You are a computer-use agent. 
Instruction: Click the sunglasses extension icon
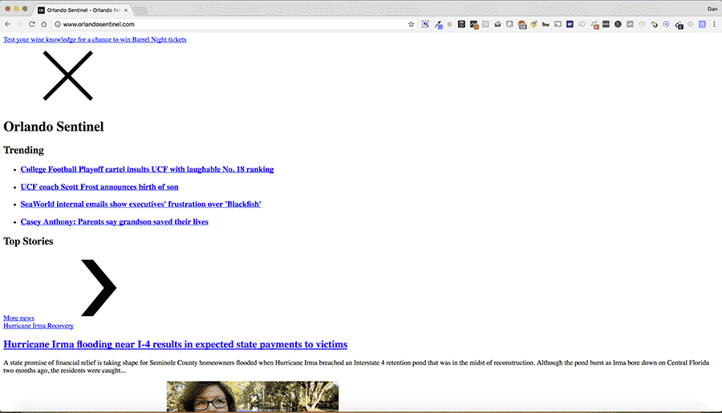546,24
